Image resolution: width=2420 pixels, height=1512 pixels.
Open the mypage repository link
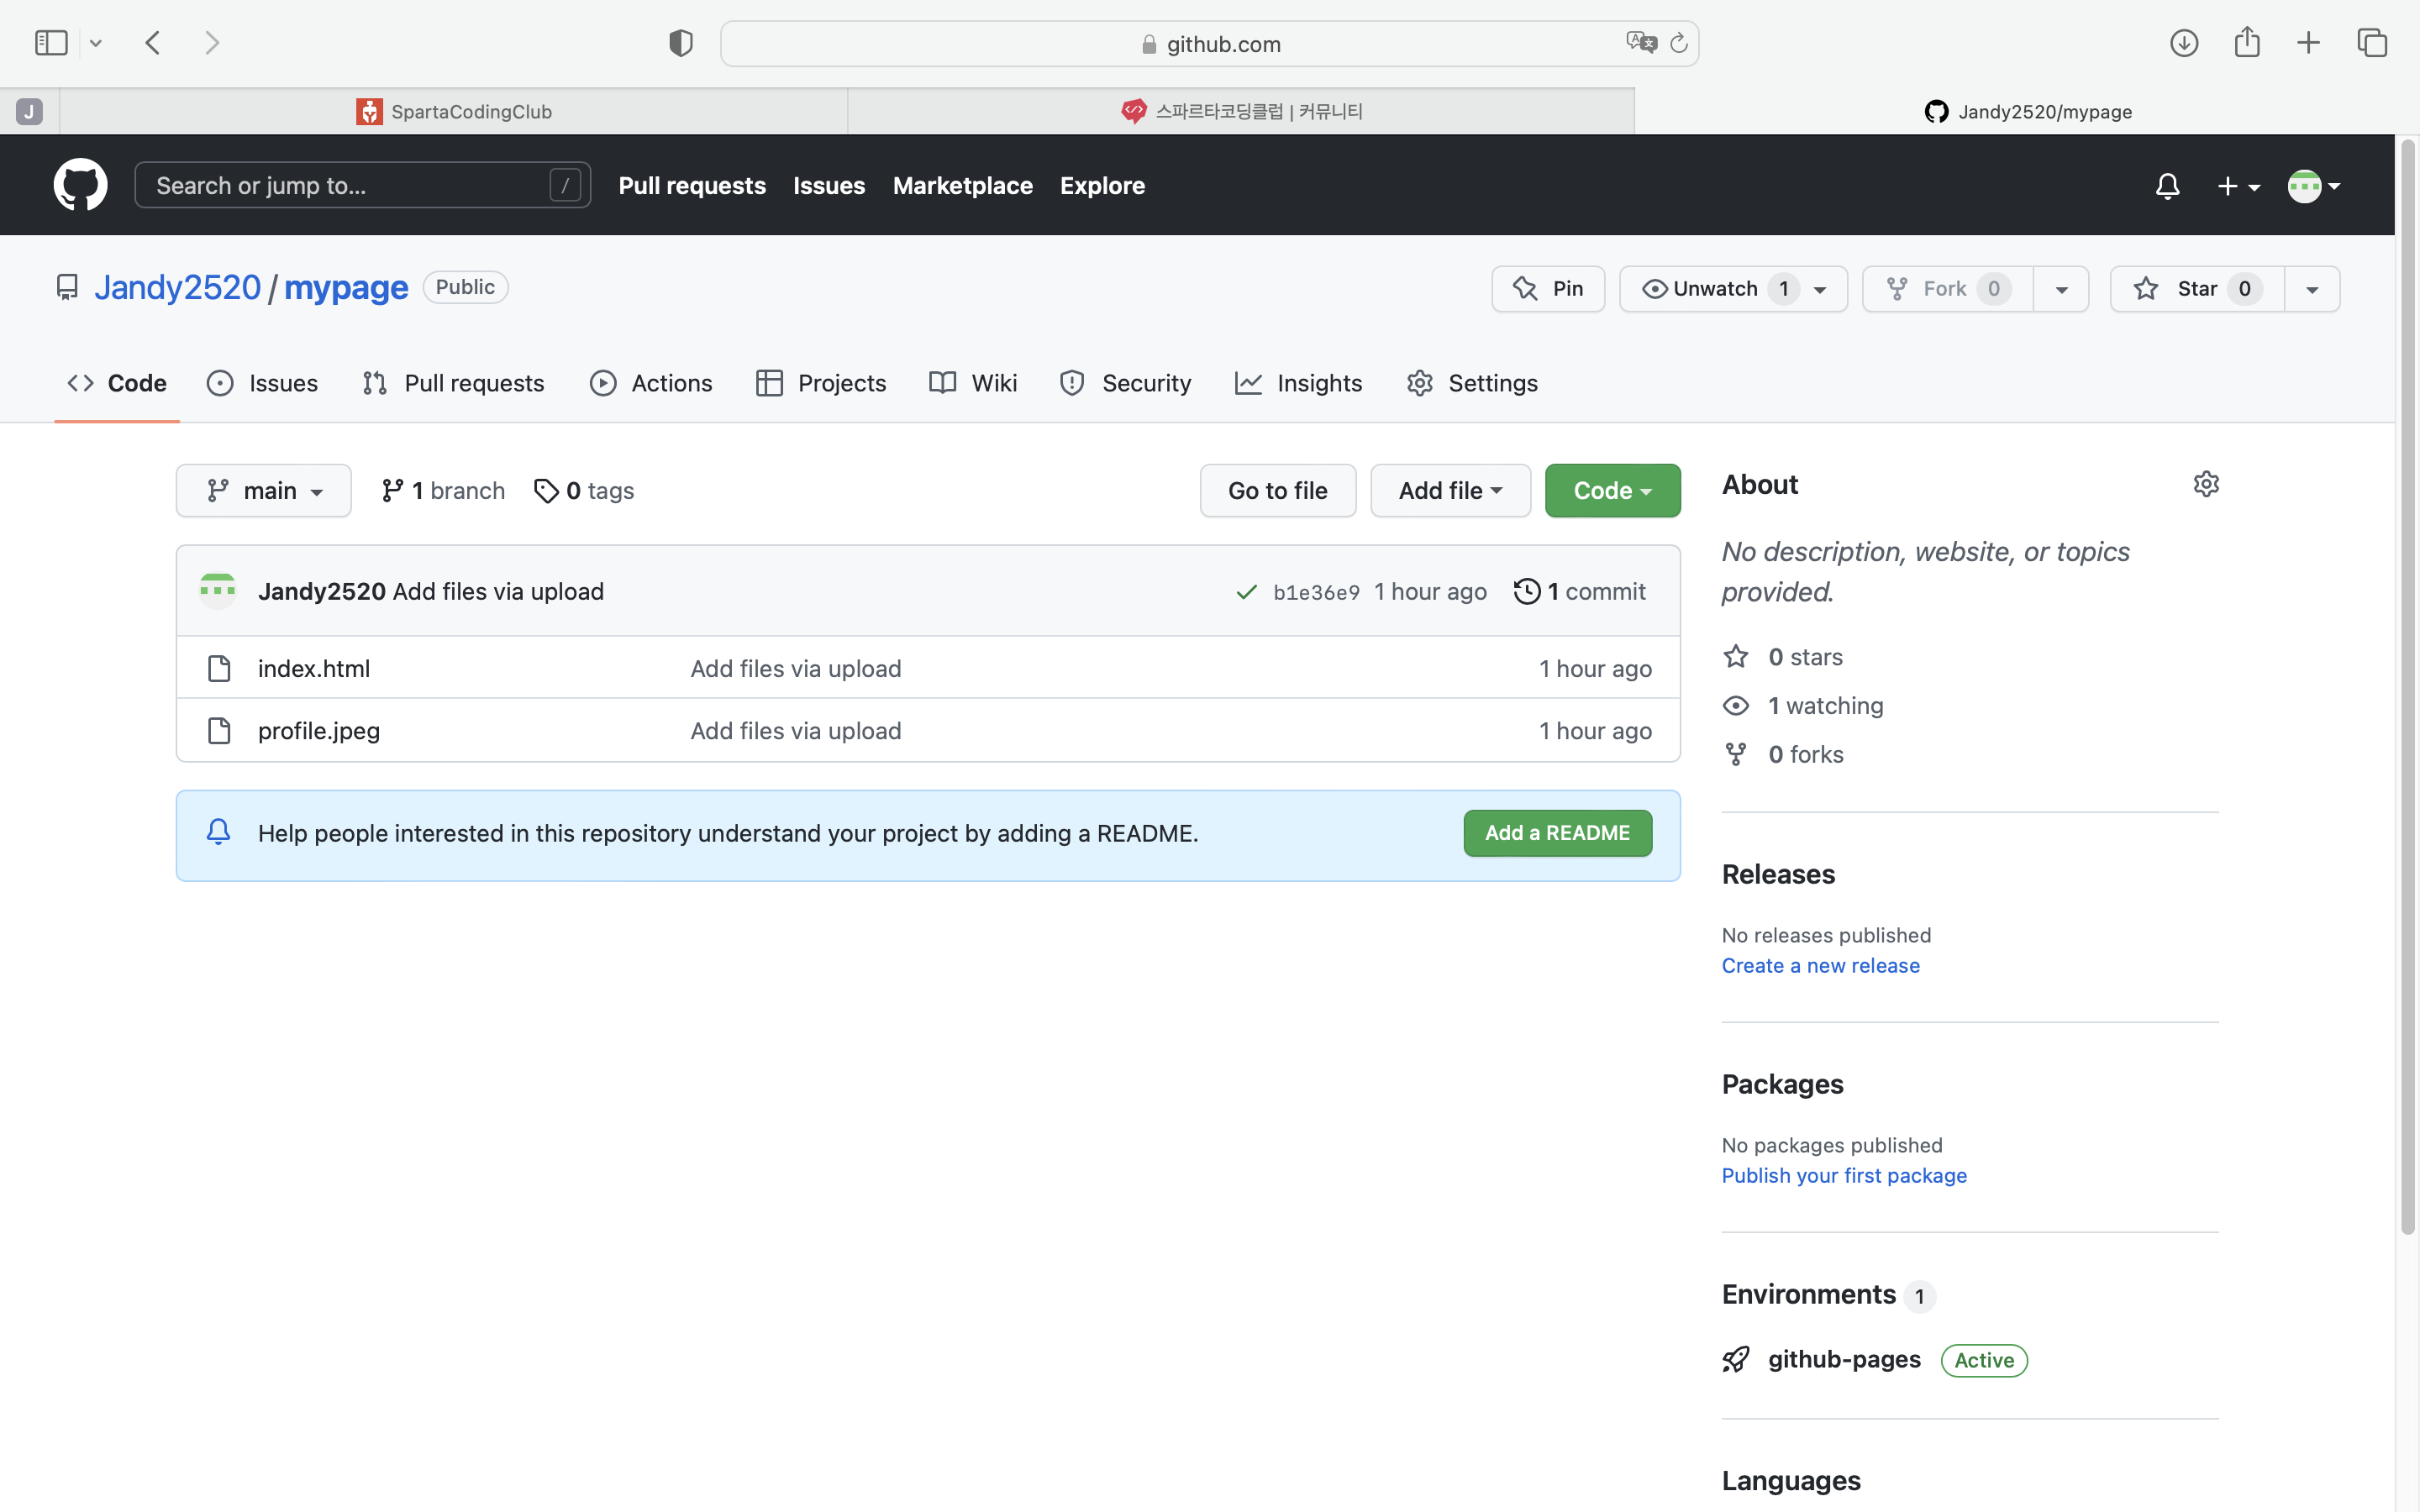(346, 288)
